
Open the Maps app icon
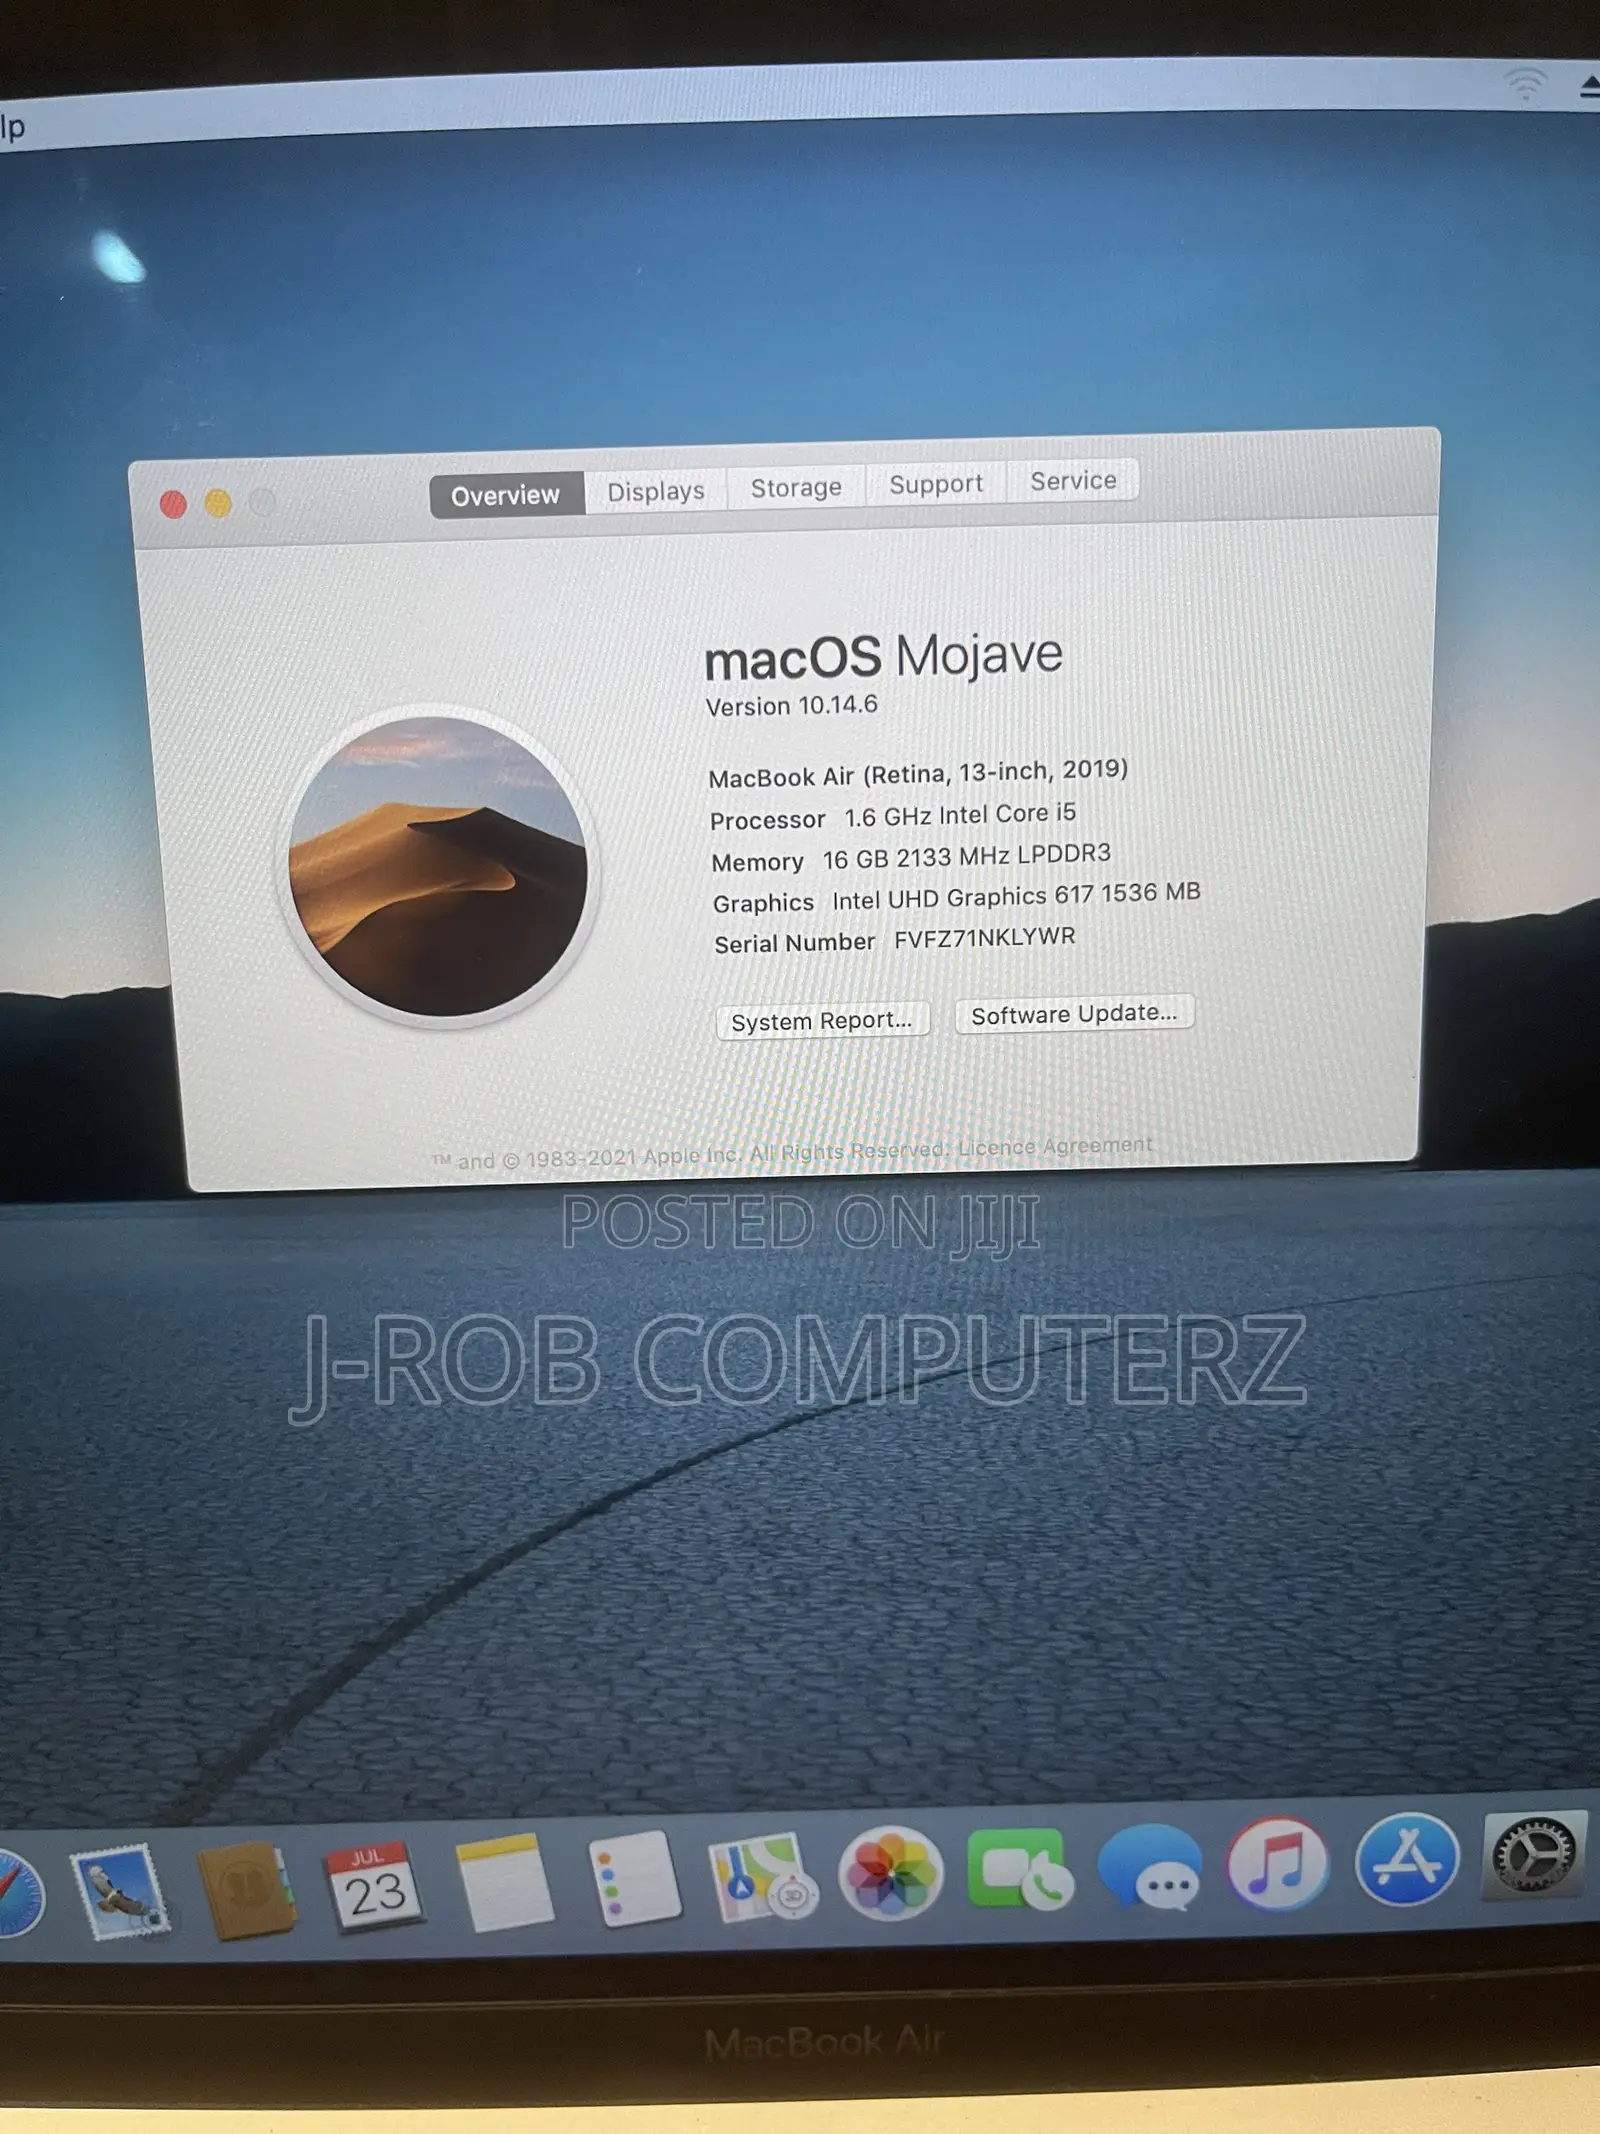point(762,1875)
